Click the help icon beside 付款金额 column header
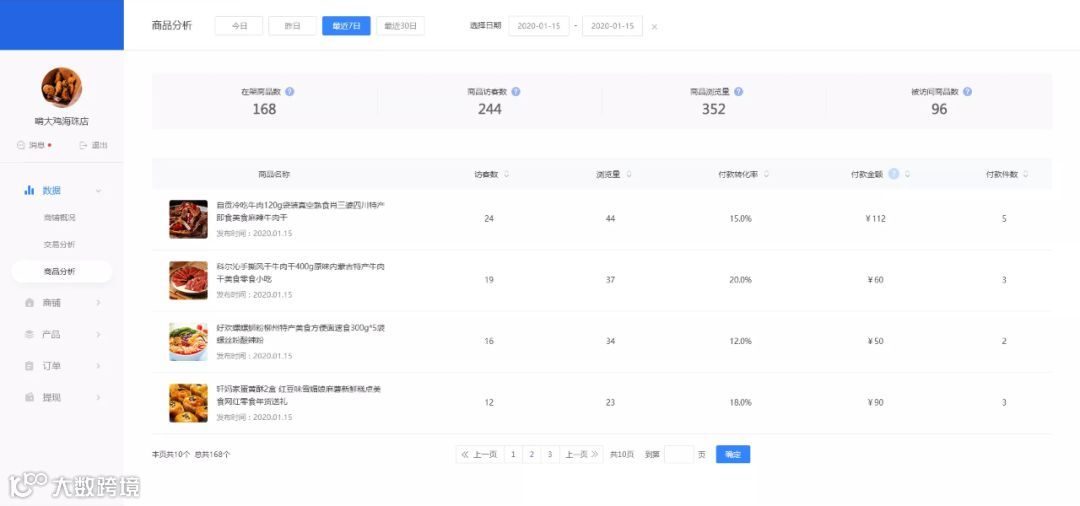Screen dimensions: 1080x506 point(893,174)
